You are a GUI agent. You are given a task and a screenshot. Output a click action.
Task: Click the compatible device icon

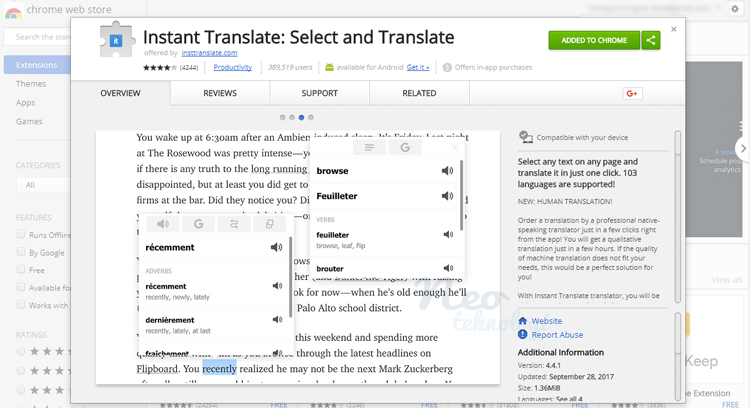tap(526, 137)
